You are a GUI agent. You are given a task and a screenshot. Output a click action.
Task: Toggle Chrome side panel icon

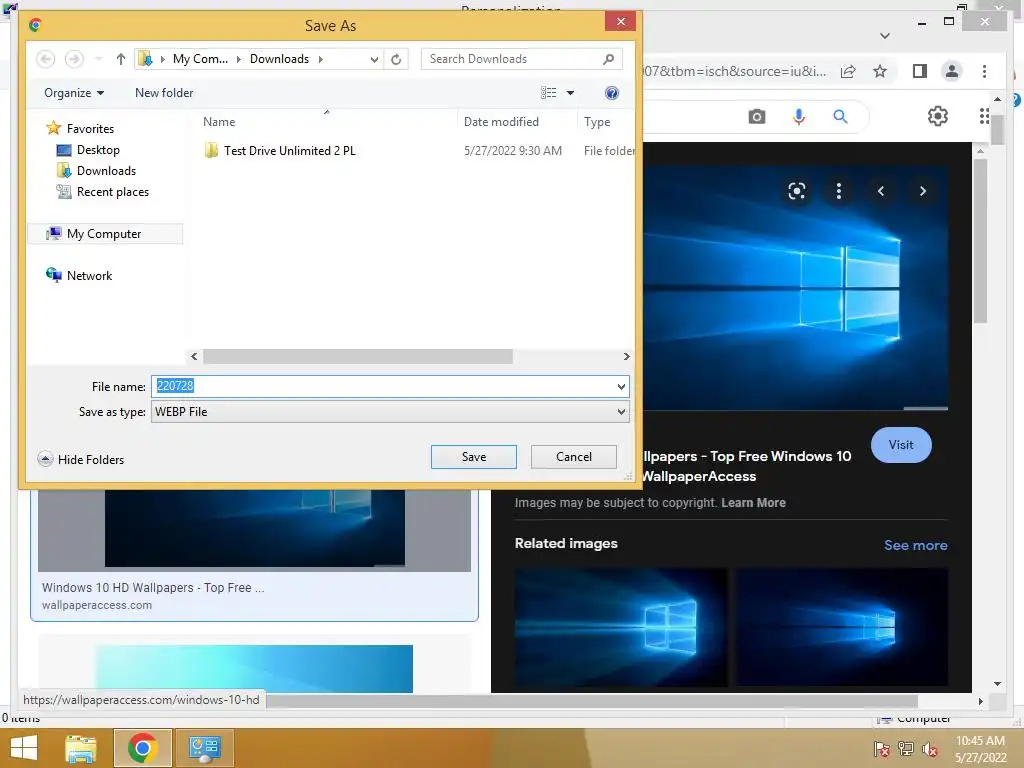[920, 71]
